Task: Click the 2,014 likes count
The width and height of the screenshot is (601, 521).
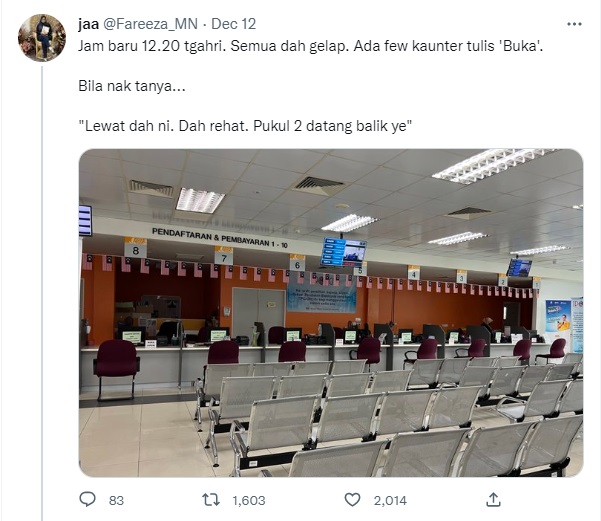Action: pyautogui.click(x=390, y=500)
